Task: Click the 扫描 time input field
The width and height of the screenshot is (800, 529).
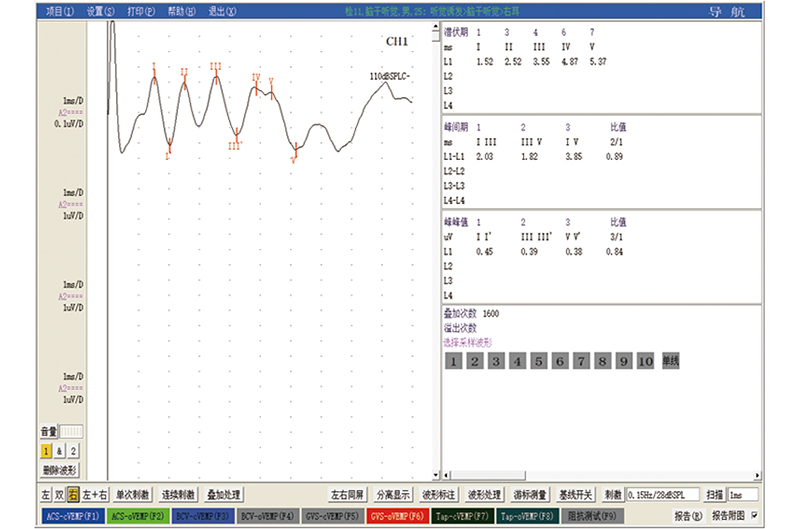Action: click(x=742, y=495)
